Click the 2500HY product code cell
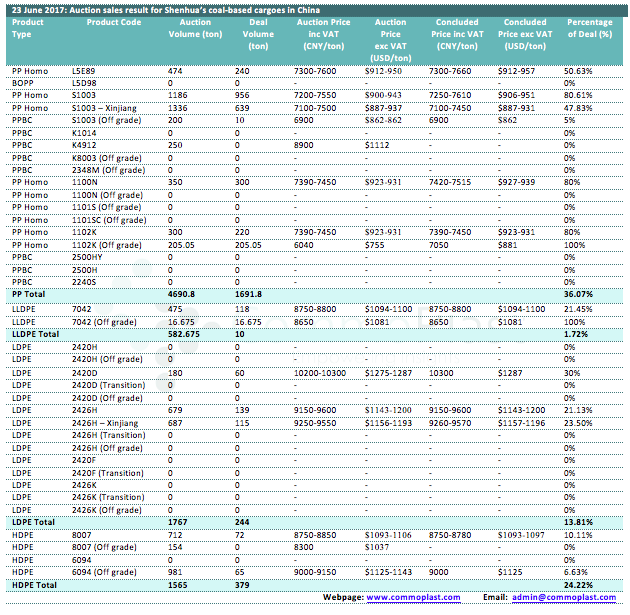The height and width of the screenshot is (615, 630). pyautogui.click(x=88, y=257)
